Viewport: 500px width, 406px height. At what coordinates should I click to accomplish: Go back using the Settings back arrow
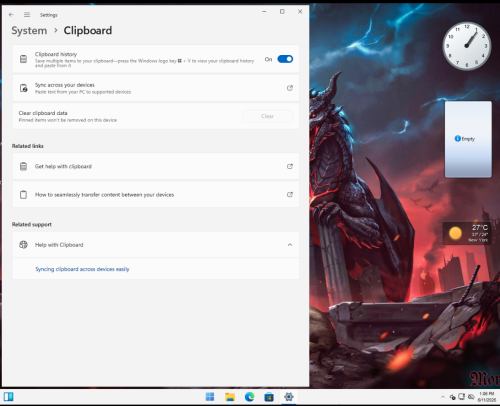(x=11, y=15)
